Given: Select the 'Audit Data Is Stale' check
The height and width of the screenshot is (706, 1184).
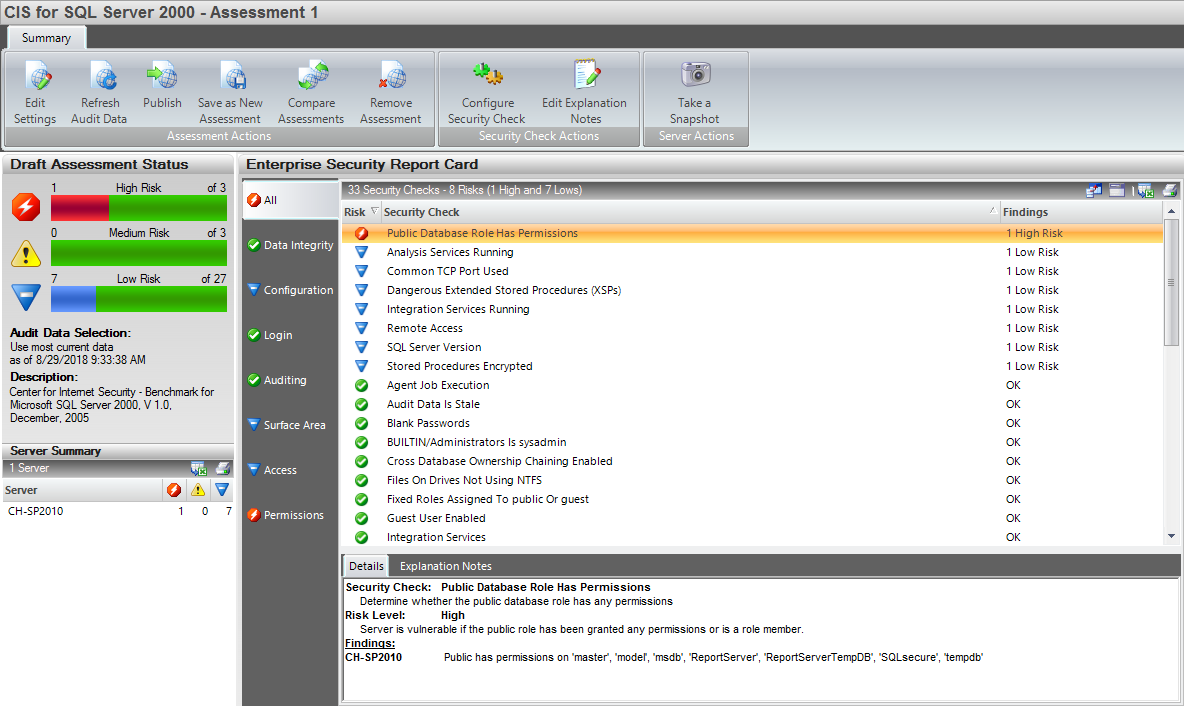Looking at the screenshot, I should [752, 404].
